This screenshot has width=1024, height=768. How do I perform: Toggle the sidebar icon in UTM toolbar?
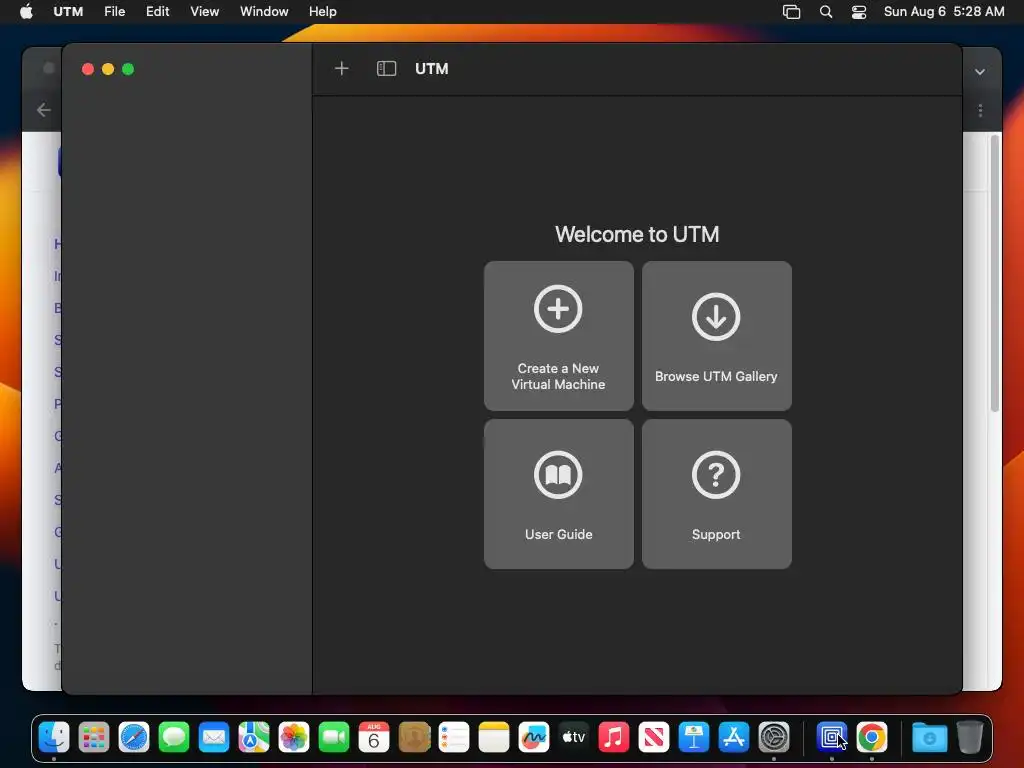coord(387,69)
